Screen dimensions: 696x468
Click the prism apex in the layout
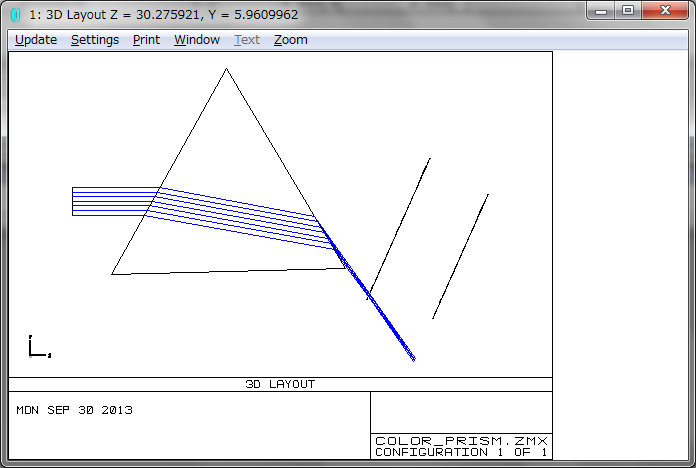point(226,69)
